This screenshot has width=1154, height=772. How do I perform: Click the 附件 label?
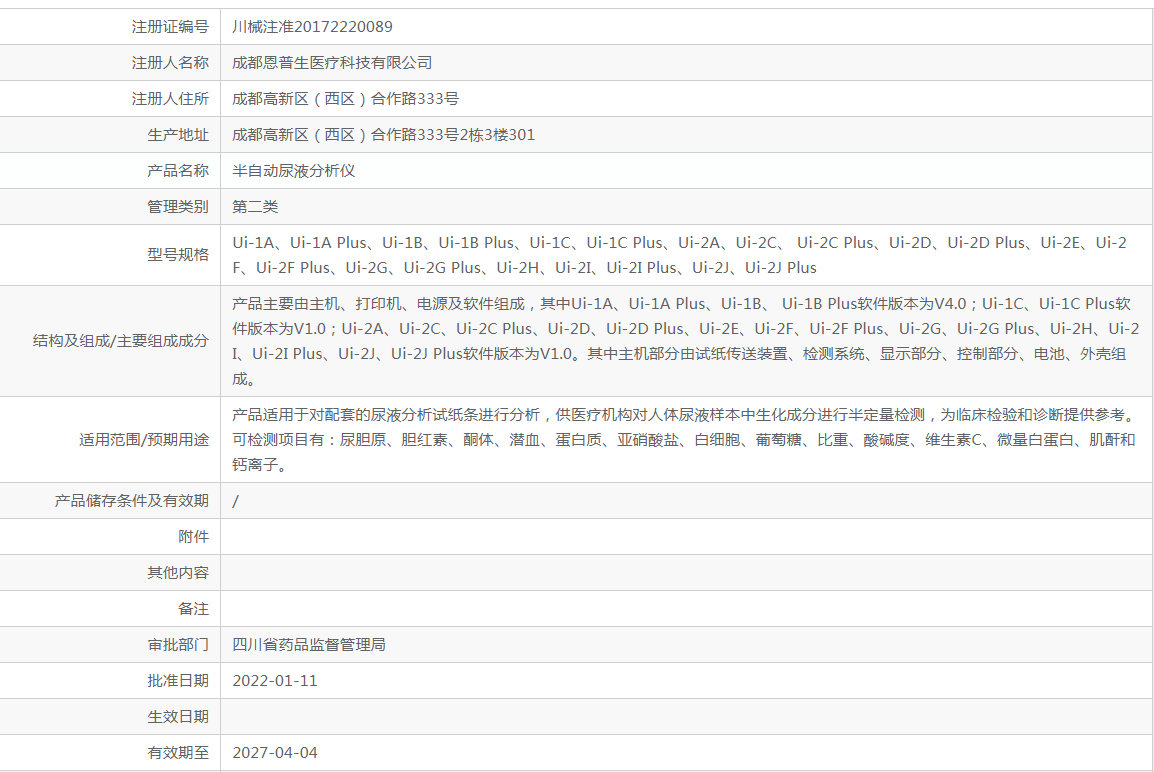point(194,536)
